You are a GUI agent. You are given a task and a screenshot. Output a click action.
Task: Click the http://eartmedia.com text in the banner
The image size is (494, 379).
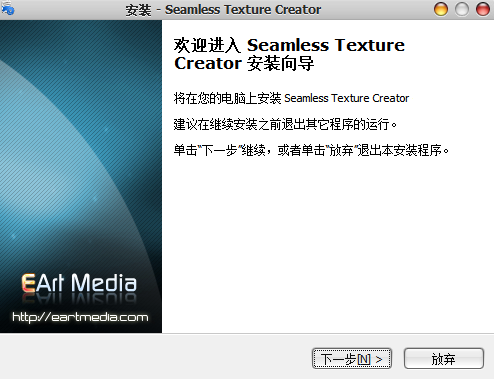(80, 317)
